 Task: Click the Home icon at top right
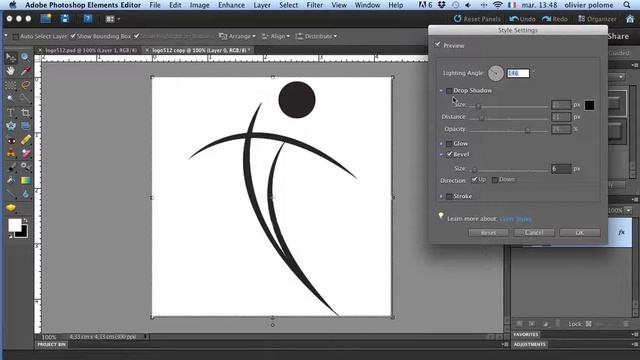[630, 19]
